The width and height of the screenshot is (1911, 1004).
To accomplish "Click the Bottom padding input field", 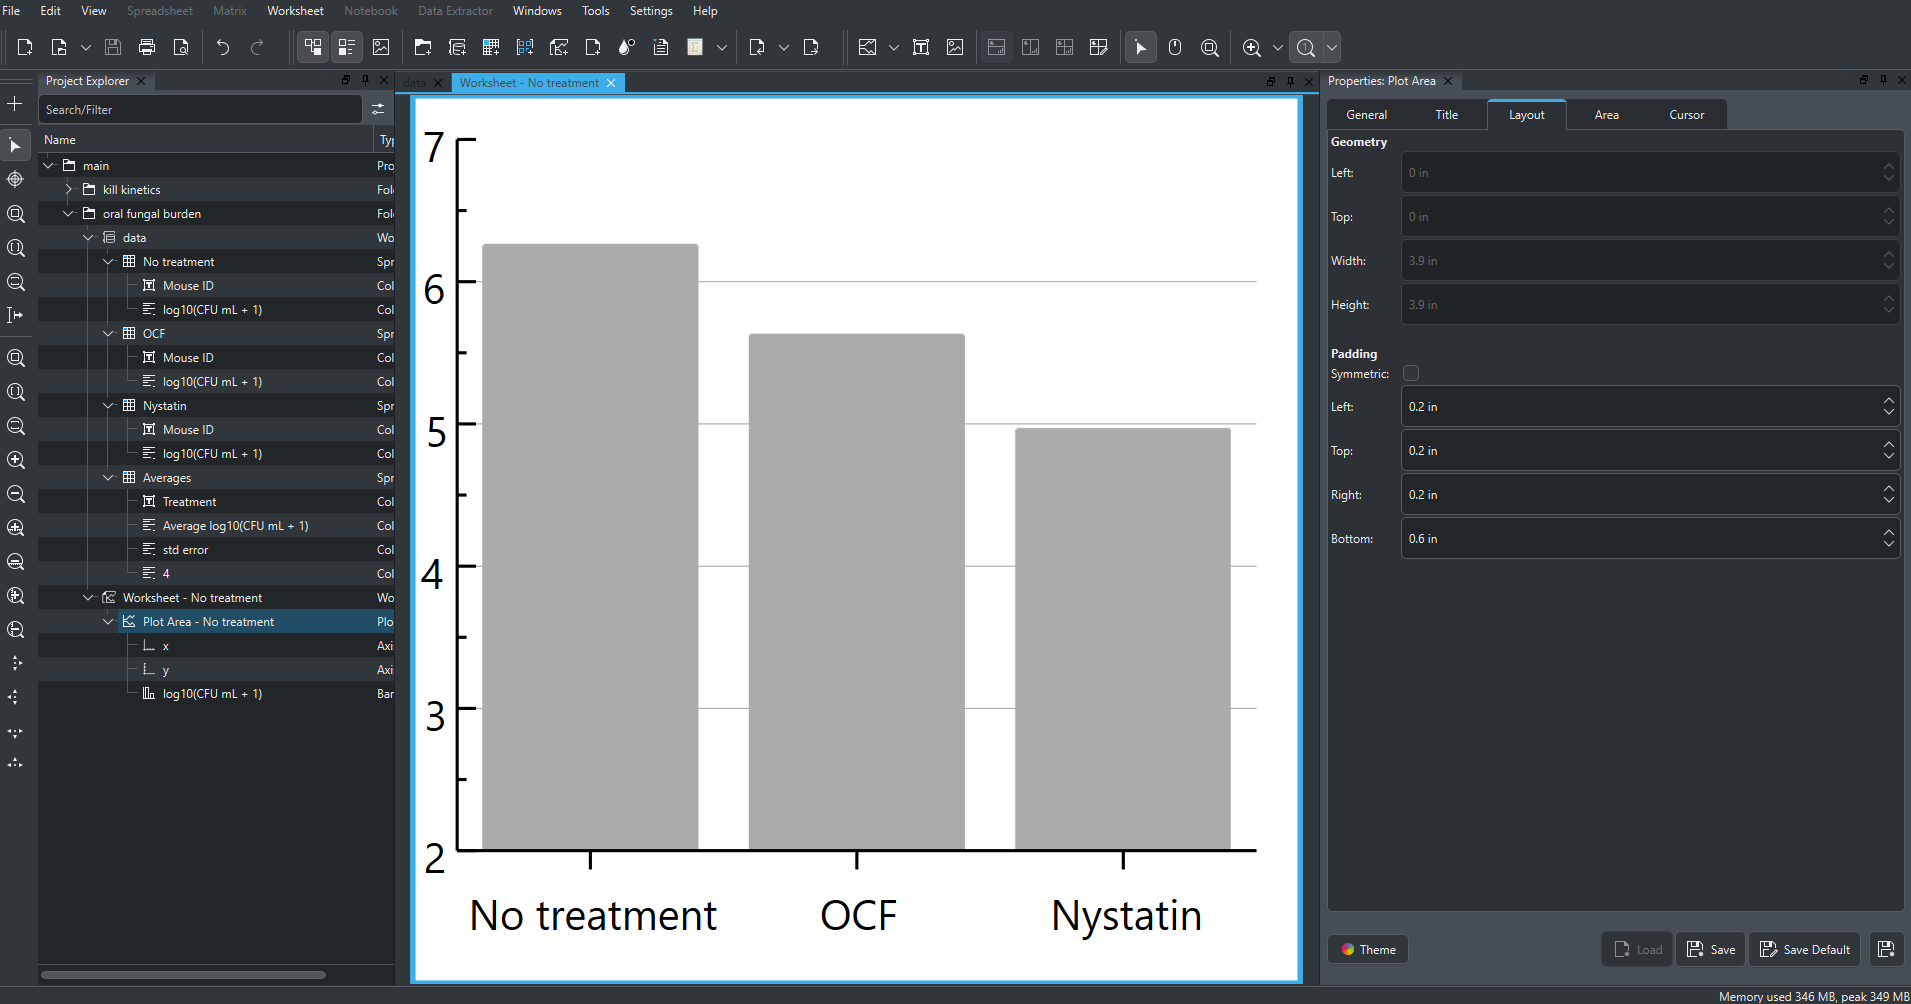I will click(x=1640, y=538).
